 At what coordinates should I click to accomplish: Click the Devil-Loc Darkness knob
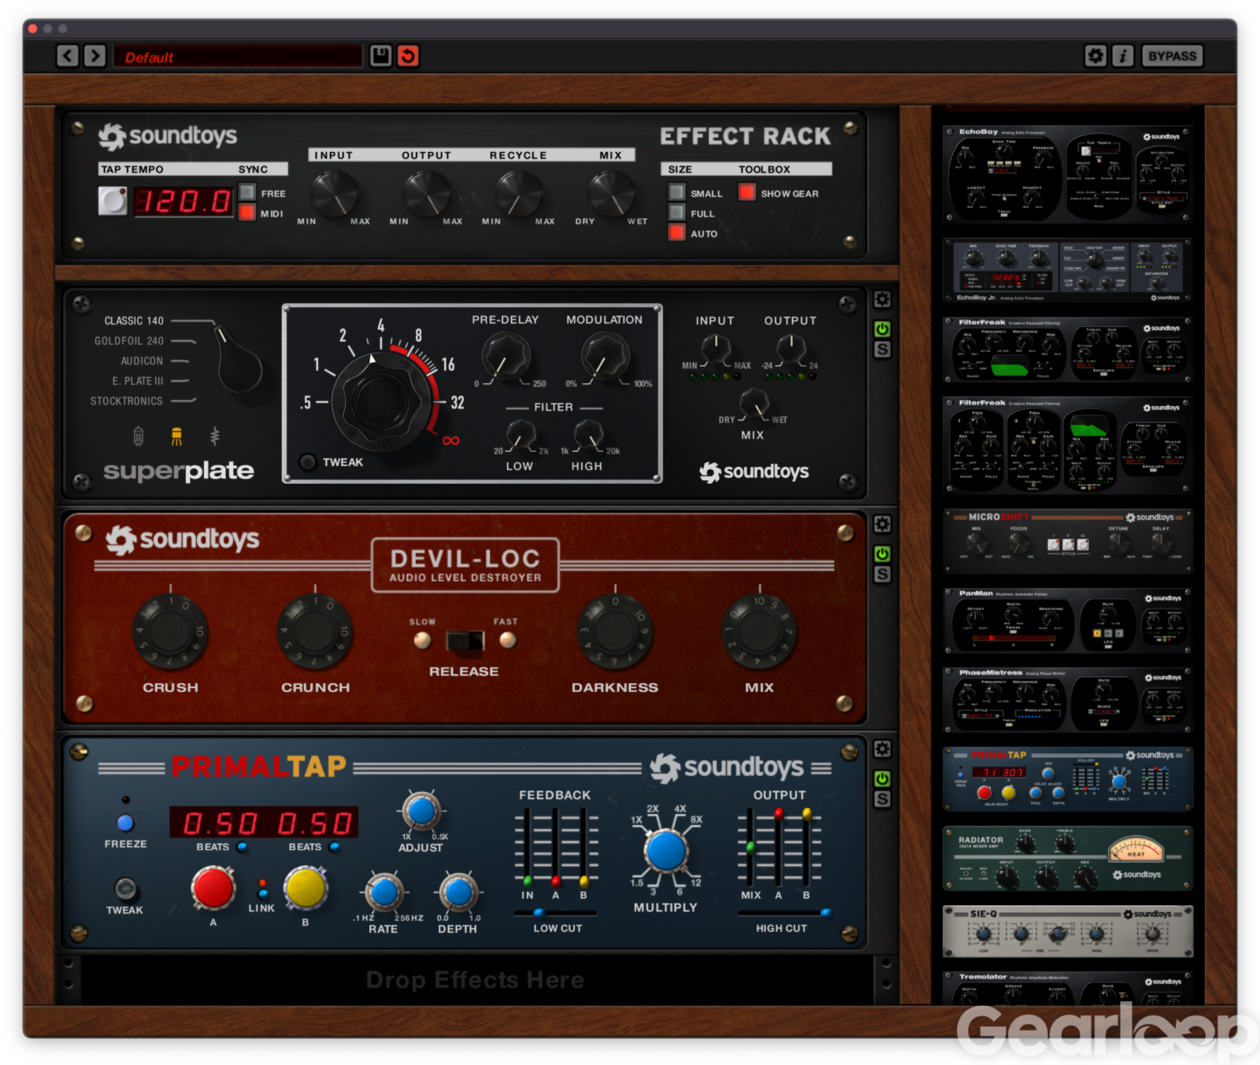coord(615,632)
